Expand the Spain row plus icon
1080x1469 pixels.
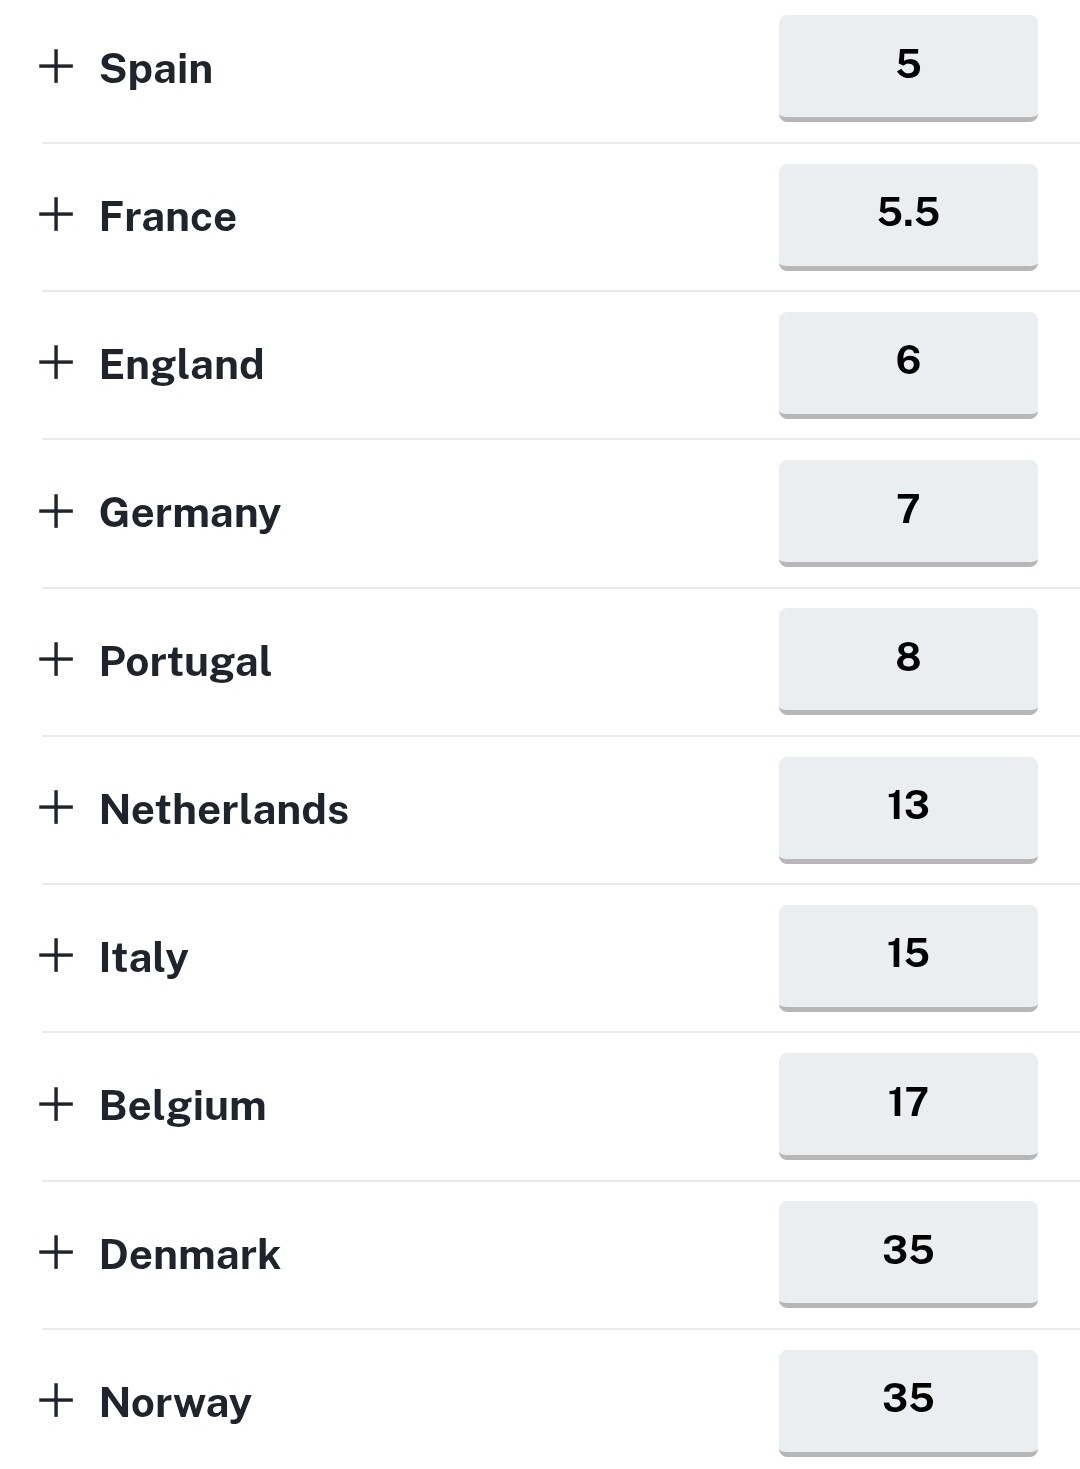56,67
